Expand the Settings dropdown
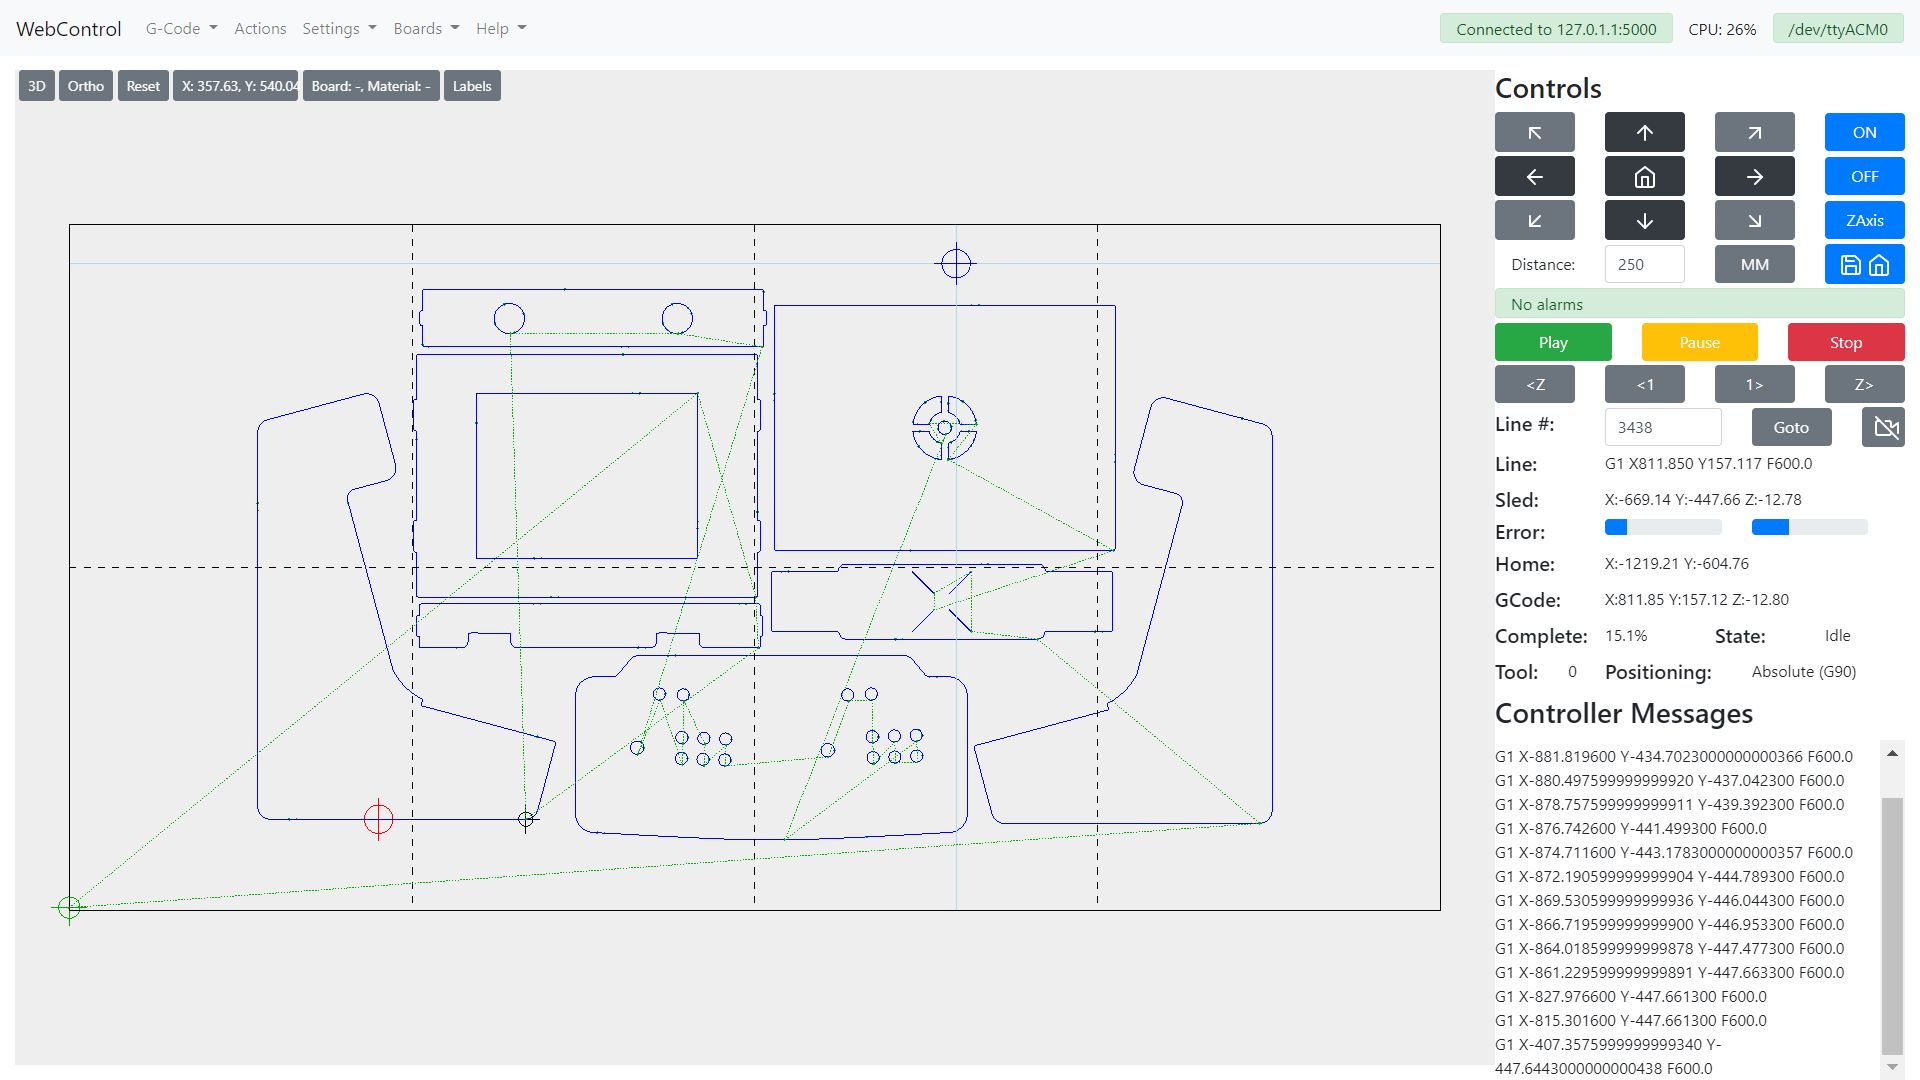1920x1080 pixels. [x=339, y=29]
